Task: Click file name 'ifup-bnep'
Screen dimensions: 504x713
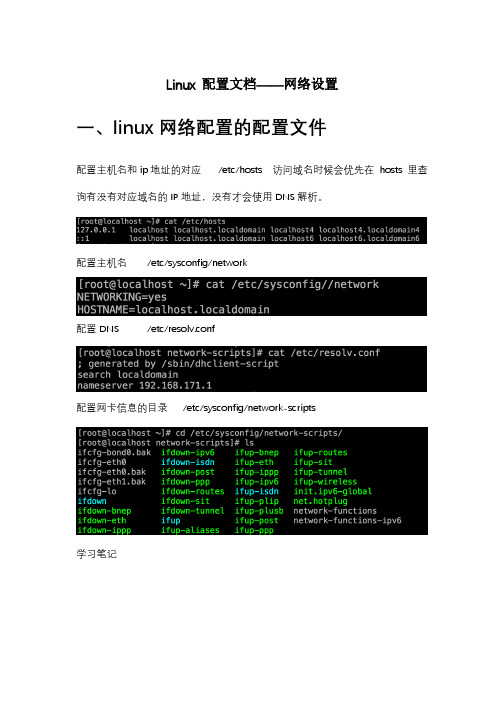Action: pyautogui.click(x=257, y=452)
